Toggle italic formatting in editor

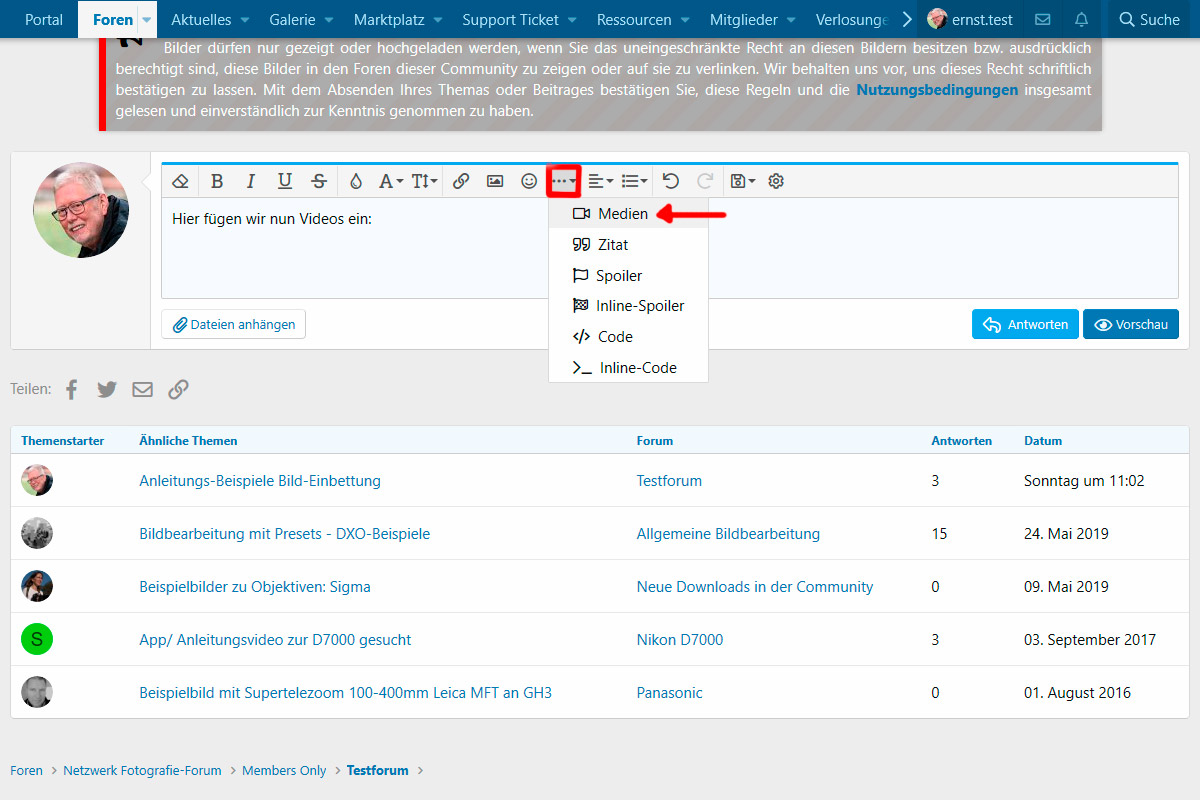pos(251,181)
